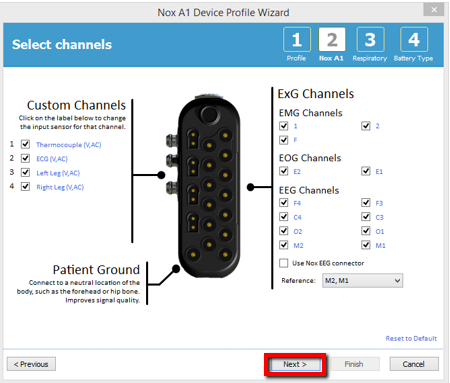Viewport: 450px width, 383px height.
Task: Click Reset to Default link
Action: coord(411,338)
